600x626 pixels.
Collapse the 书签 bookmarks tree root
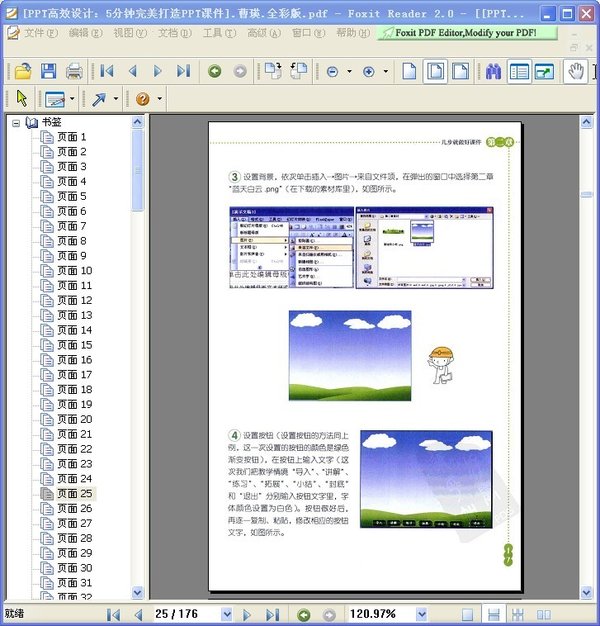pyautogui.click(x=16, y=123)
